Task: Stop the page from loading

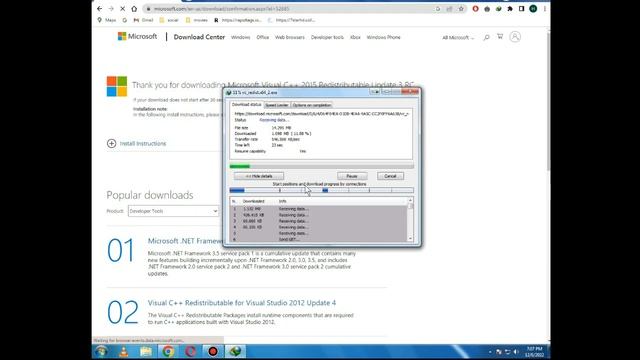Action: tap(122, 9)
